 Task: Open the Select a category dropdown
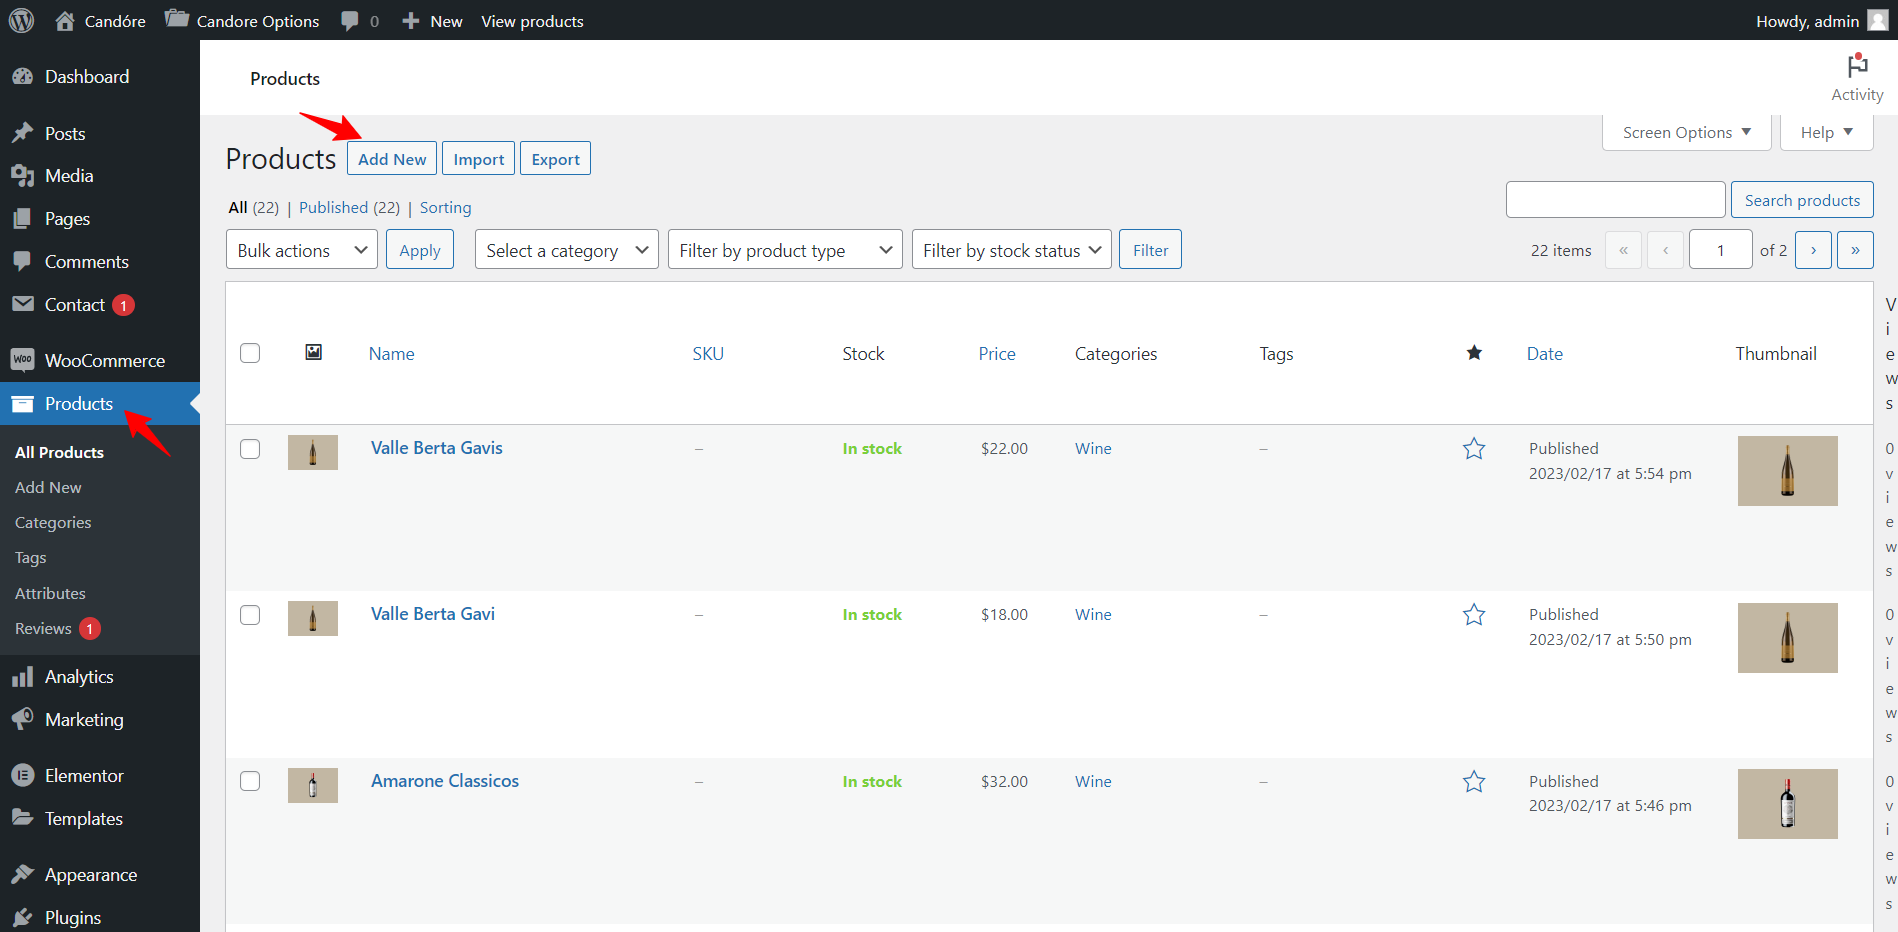click(566, 250)
